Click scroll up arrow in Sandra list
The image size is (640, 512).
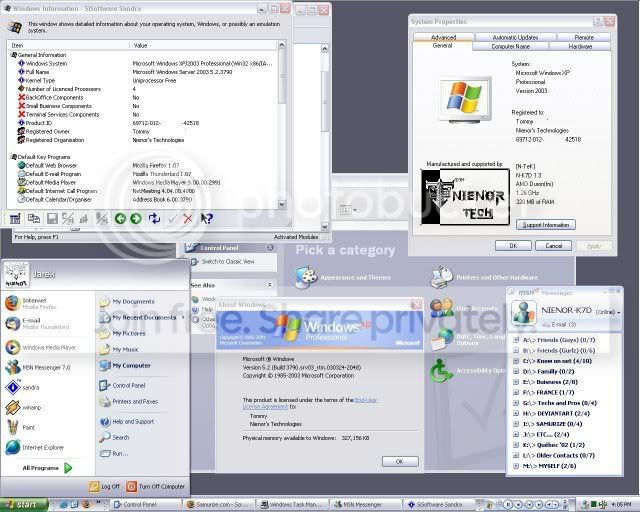click(x=282, y=44)
